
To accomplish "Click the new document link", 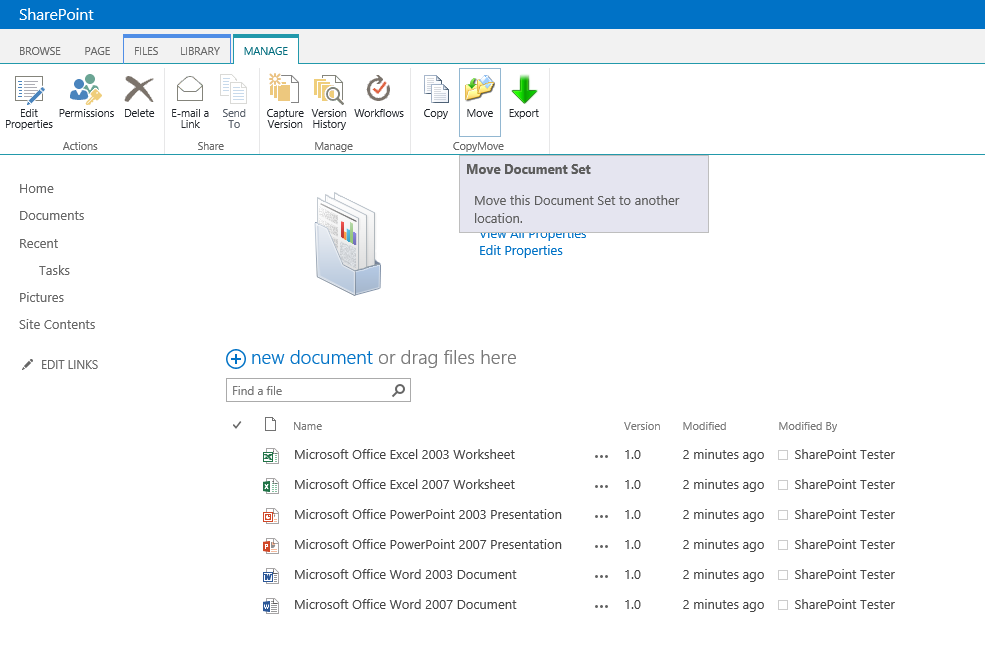I will click(x=312, y=357).
